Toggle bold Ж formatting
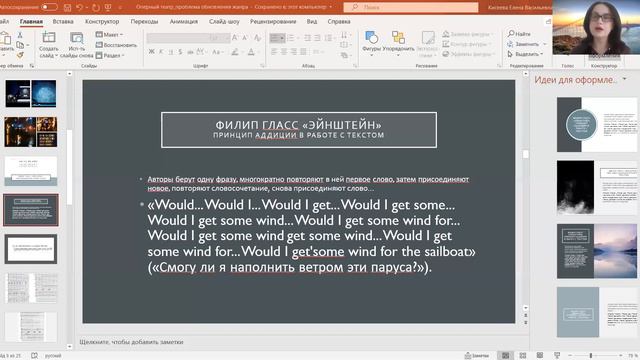The image size is (640, 360). pos(151,52)
